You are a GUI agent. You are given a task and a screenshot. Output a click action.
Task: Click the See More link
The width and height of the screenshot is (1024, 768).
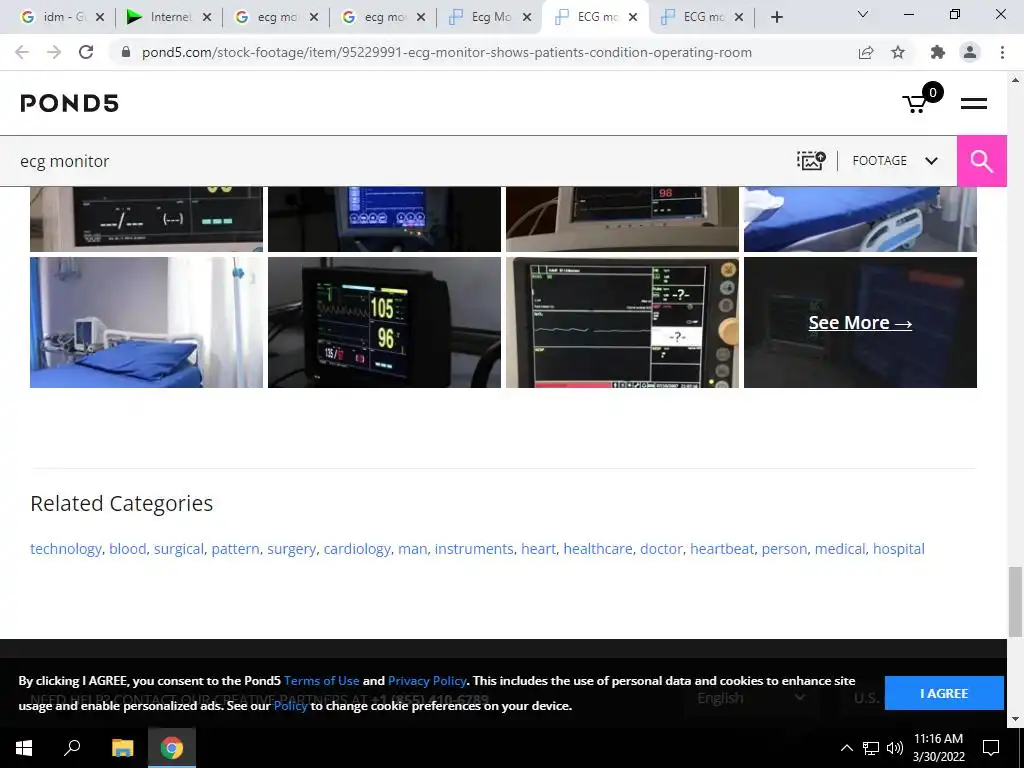click(860, 323)
